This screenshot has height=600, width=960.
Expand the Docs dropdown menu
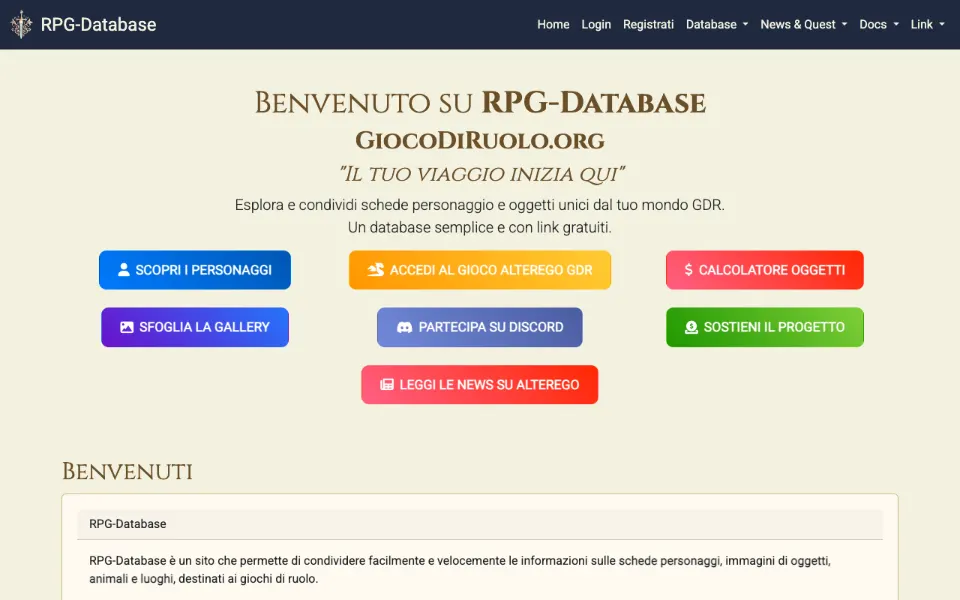tap(879, 24)
